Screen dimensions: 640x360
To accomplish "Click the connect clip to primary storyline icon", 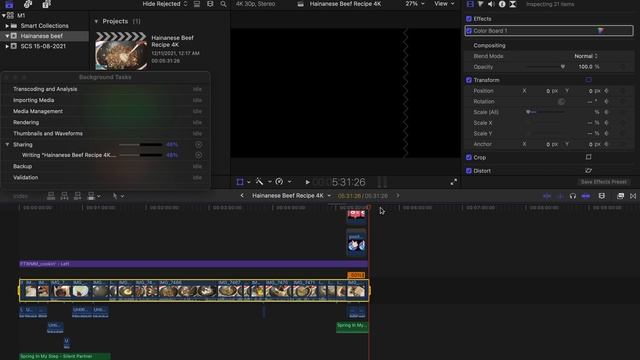I will click(51, 196).
